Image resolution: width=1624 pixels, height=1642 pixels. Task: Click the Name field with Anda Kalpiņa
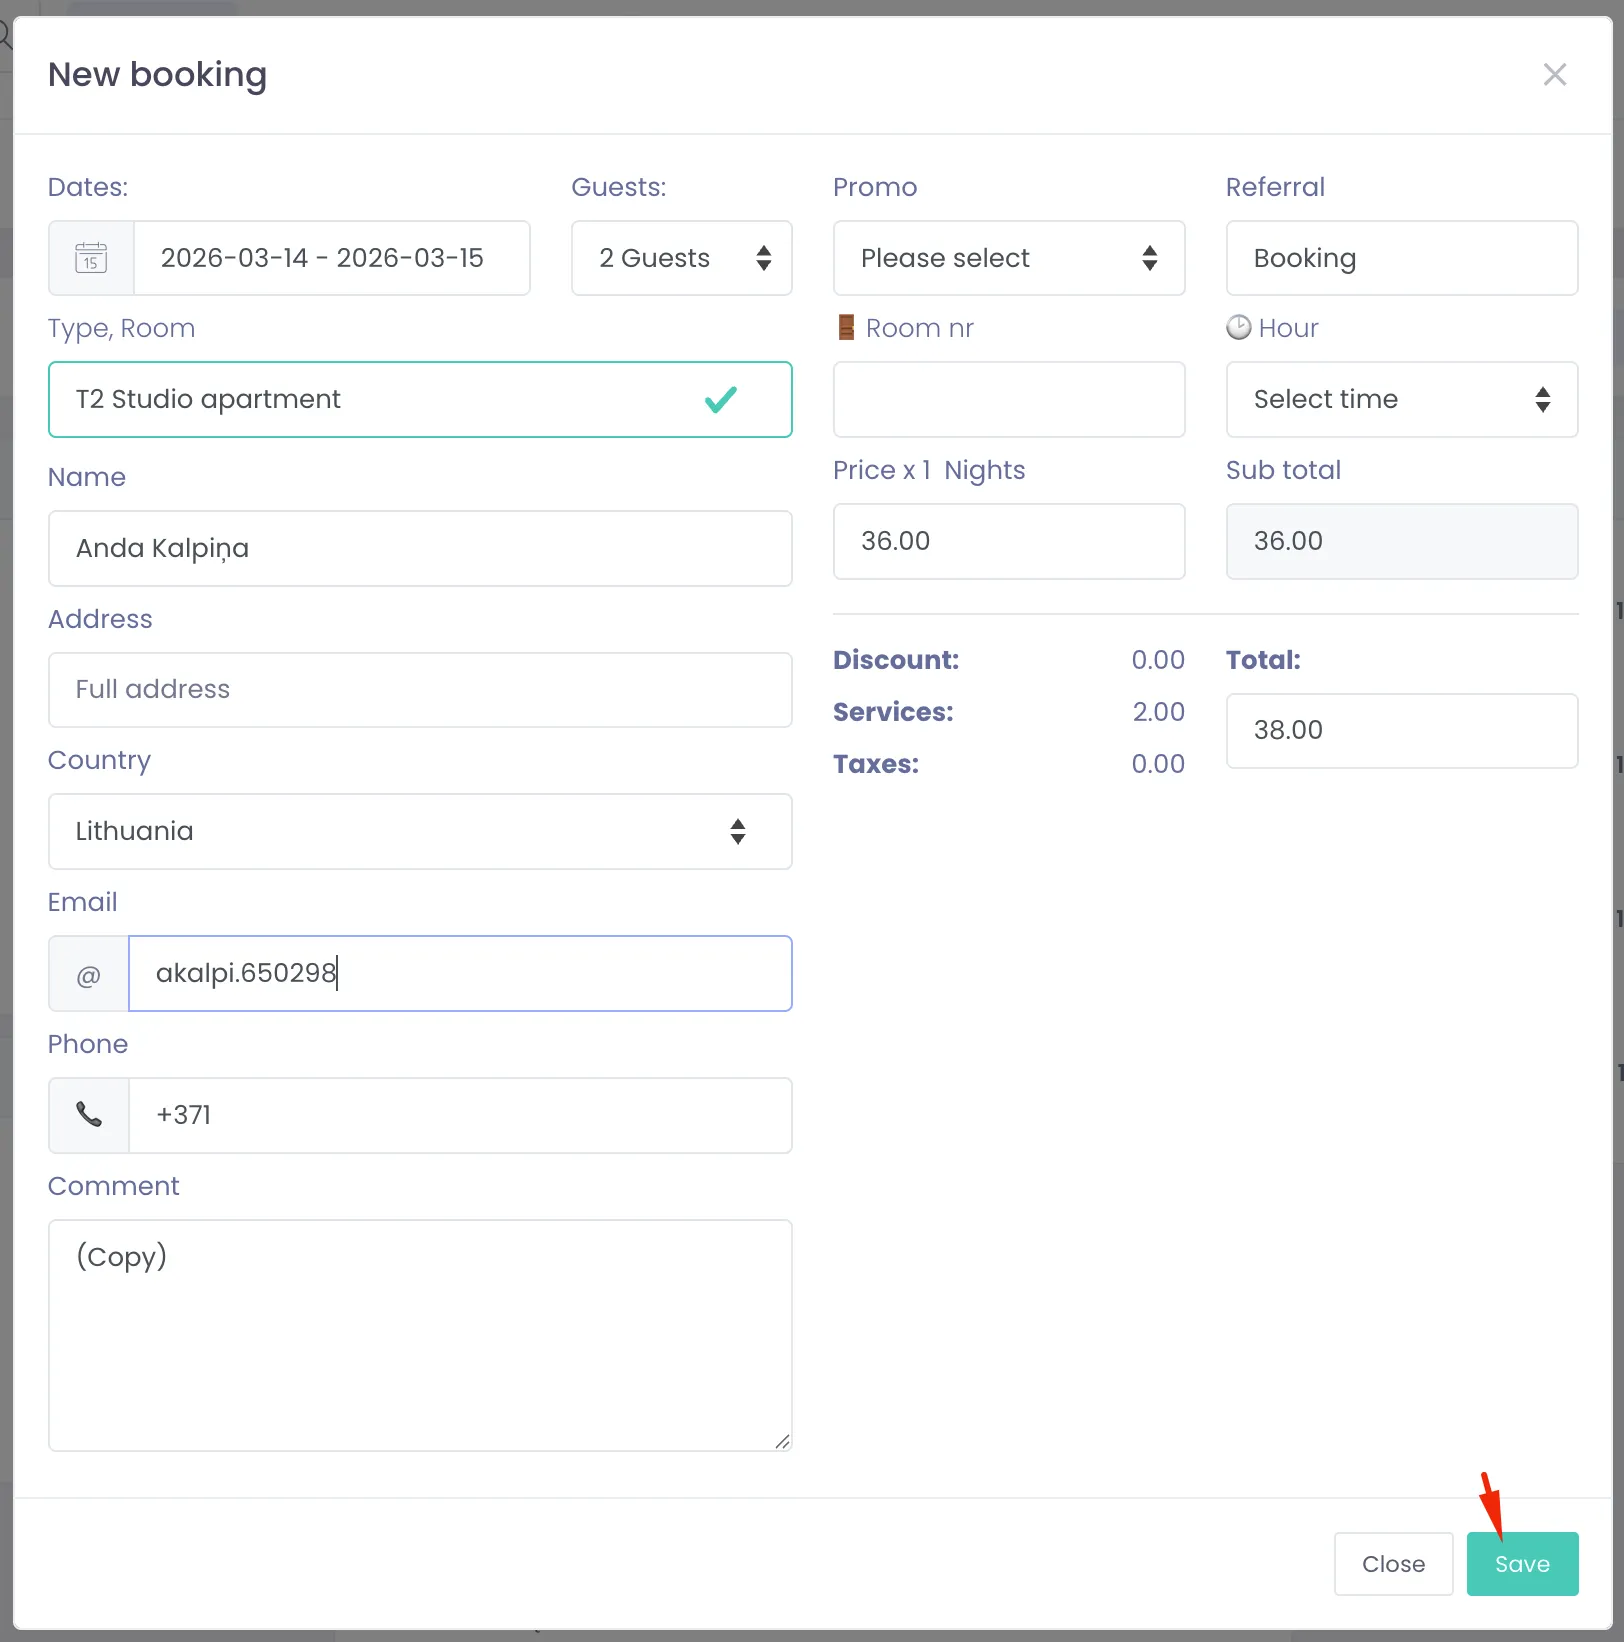(420, 548)
